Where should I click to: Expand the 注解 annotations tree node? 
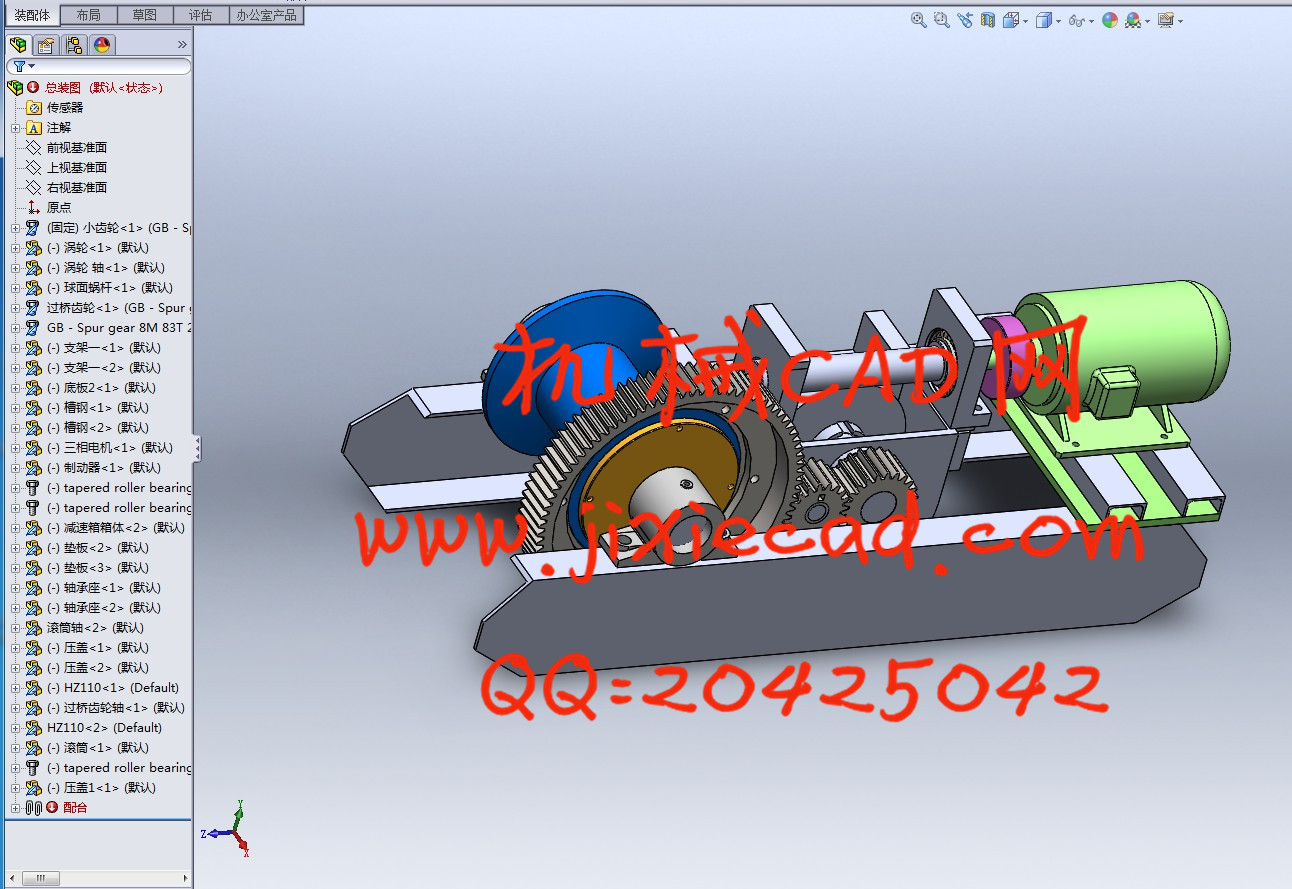click(x=15, y=128)
